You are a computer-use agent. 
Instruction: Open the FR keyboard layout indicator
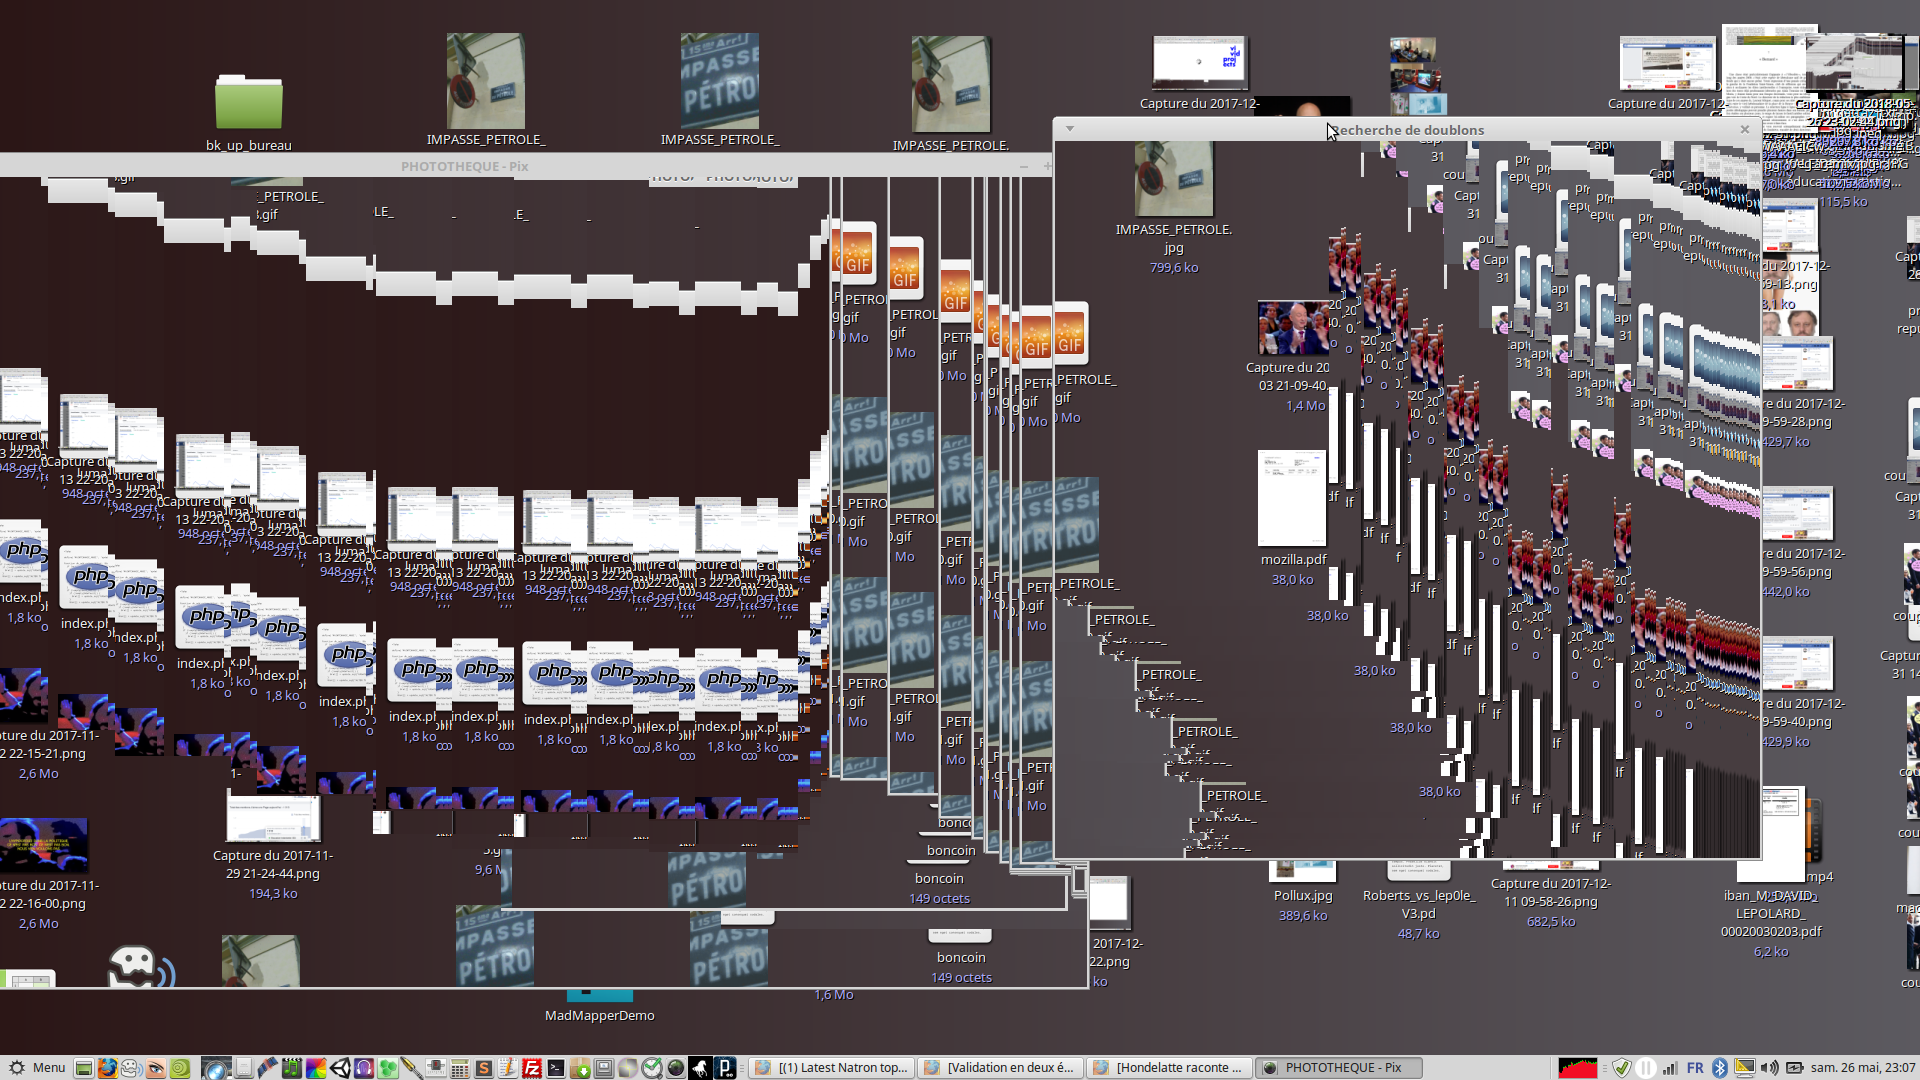tap(1695, 1068)
